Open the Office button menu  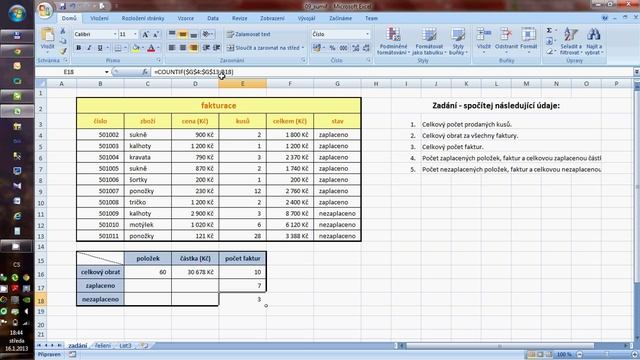click(x=45, y=10)
